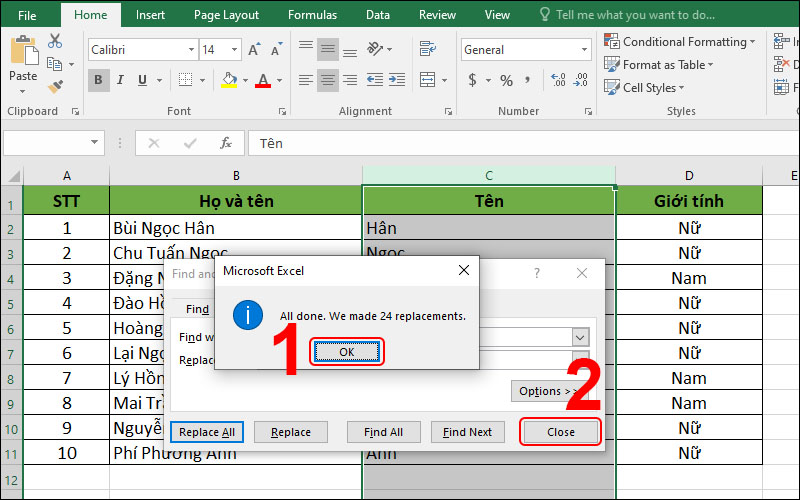Click the Cut scissors icon
The height and width of the screenshot is (500, 800).
(x=55, y=41)
